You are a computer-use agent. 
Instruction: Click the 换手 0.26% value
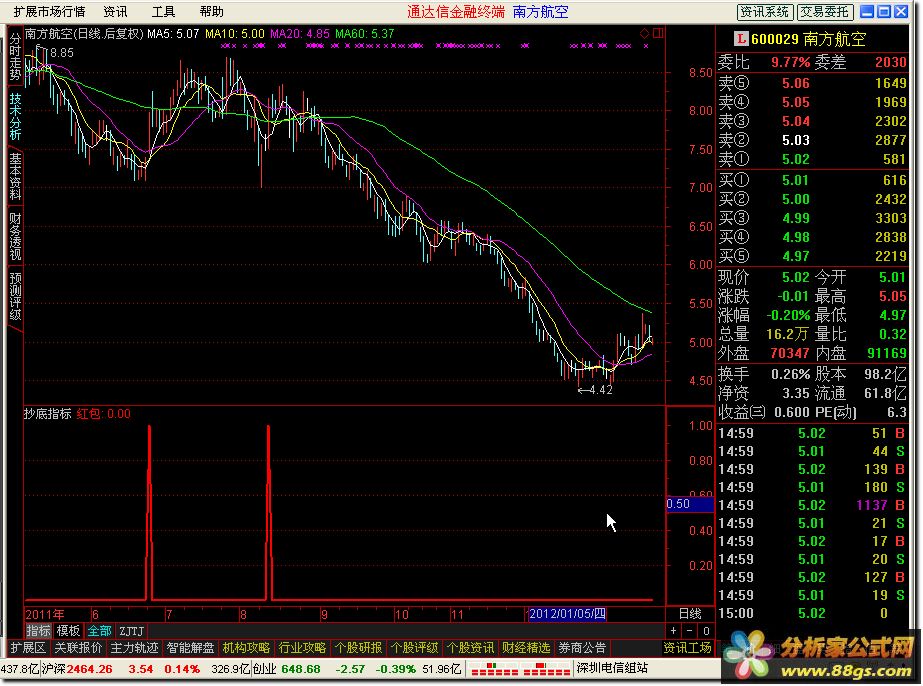pyautogui.click(x=791, y=375)
